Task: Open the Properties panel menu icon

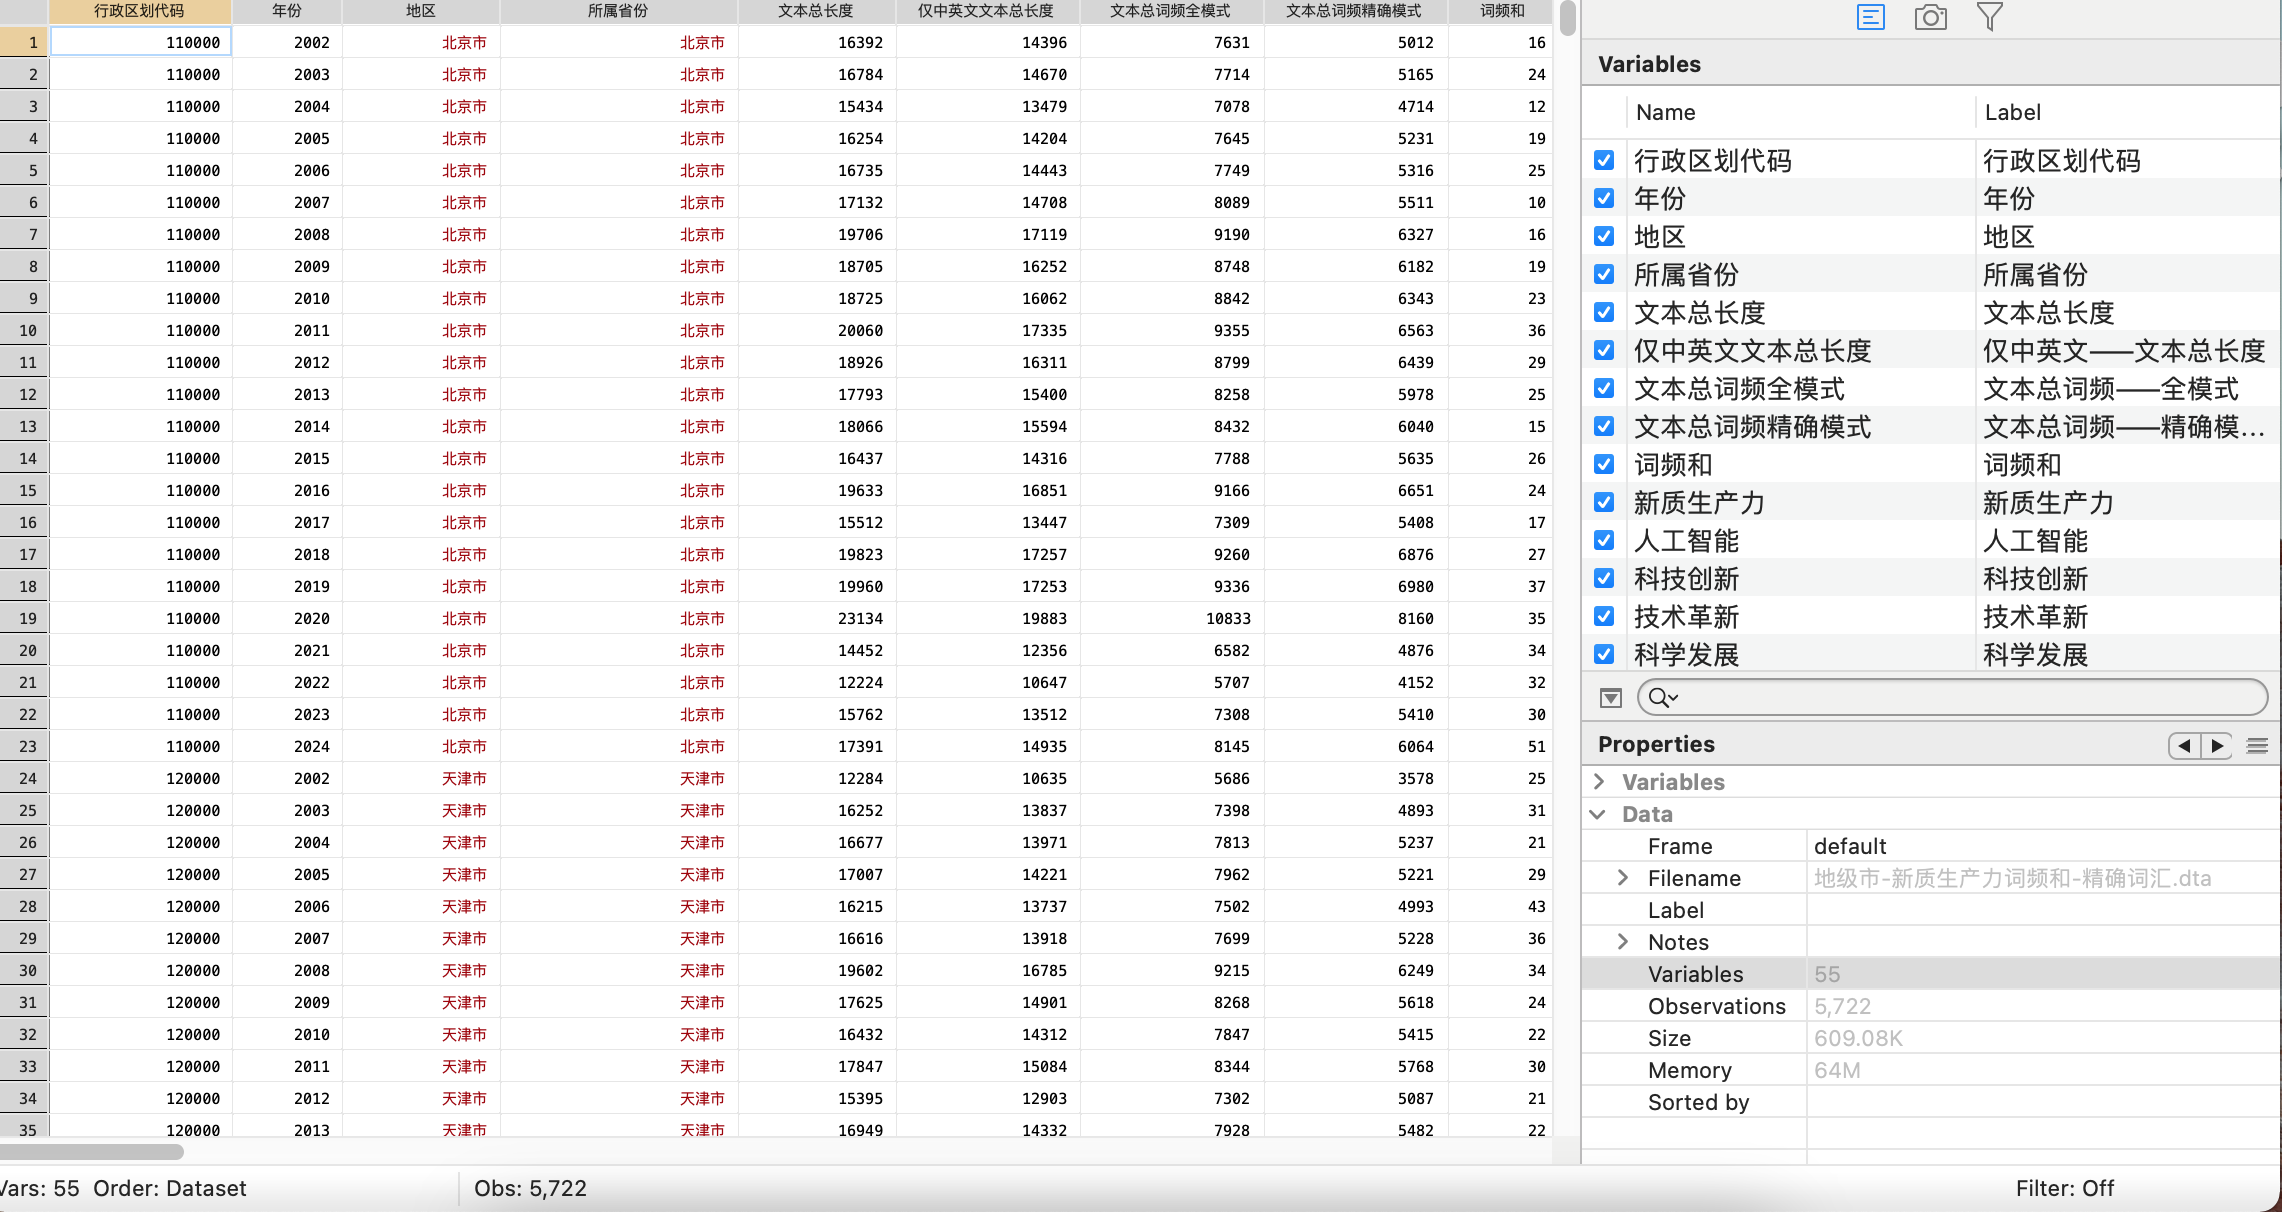Action: (2257, 745)
